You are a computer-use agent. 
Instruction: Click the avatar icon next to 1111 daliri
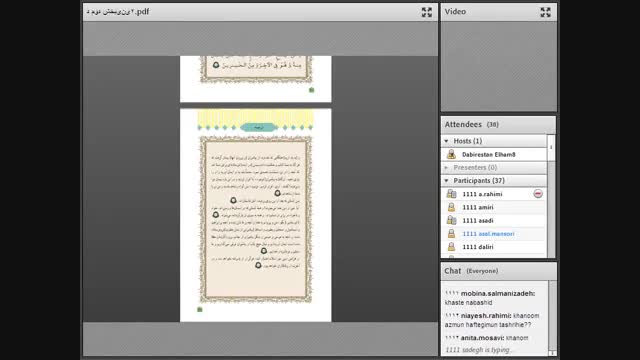coord(451,247)
